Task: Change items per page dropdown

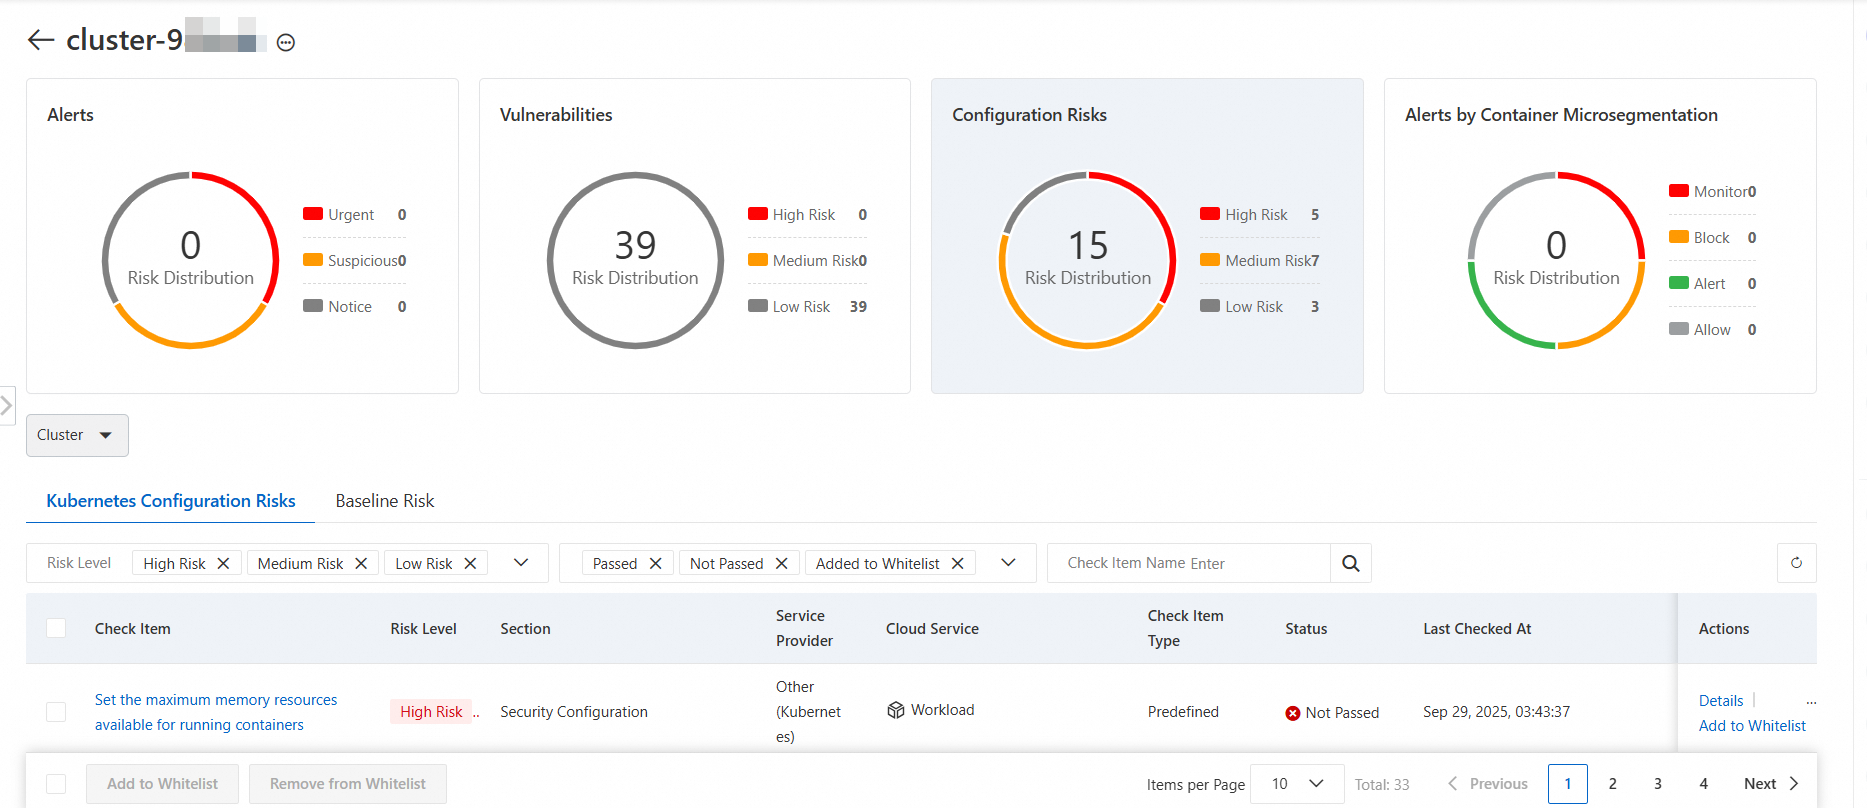Action: (x=1298, y=784)
